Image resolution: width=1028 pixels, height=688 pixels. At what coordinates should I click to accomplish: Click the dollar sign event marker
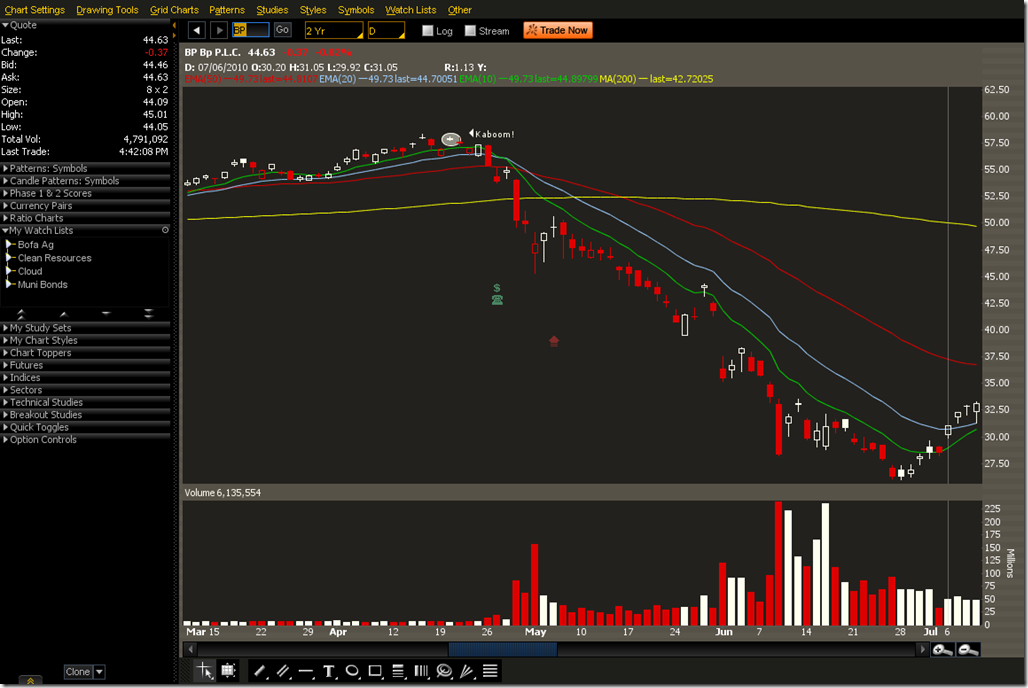coord(497,288)
